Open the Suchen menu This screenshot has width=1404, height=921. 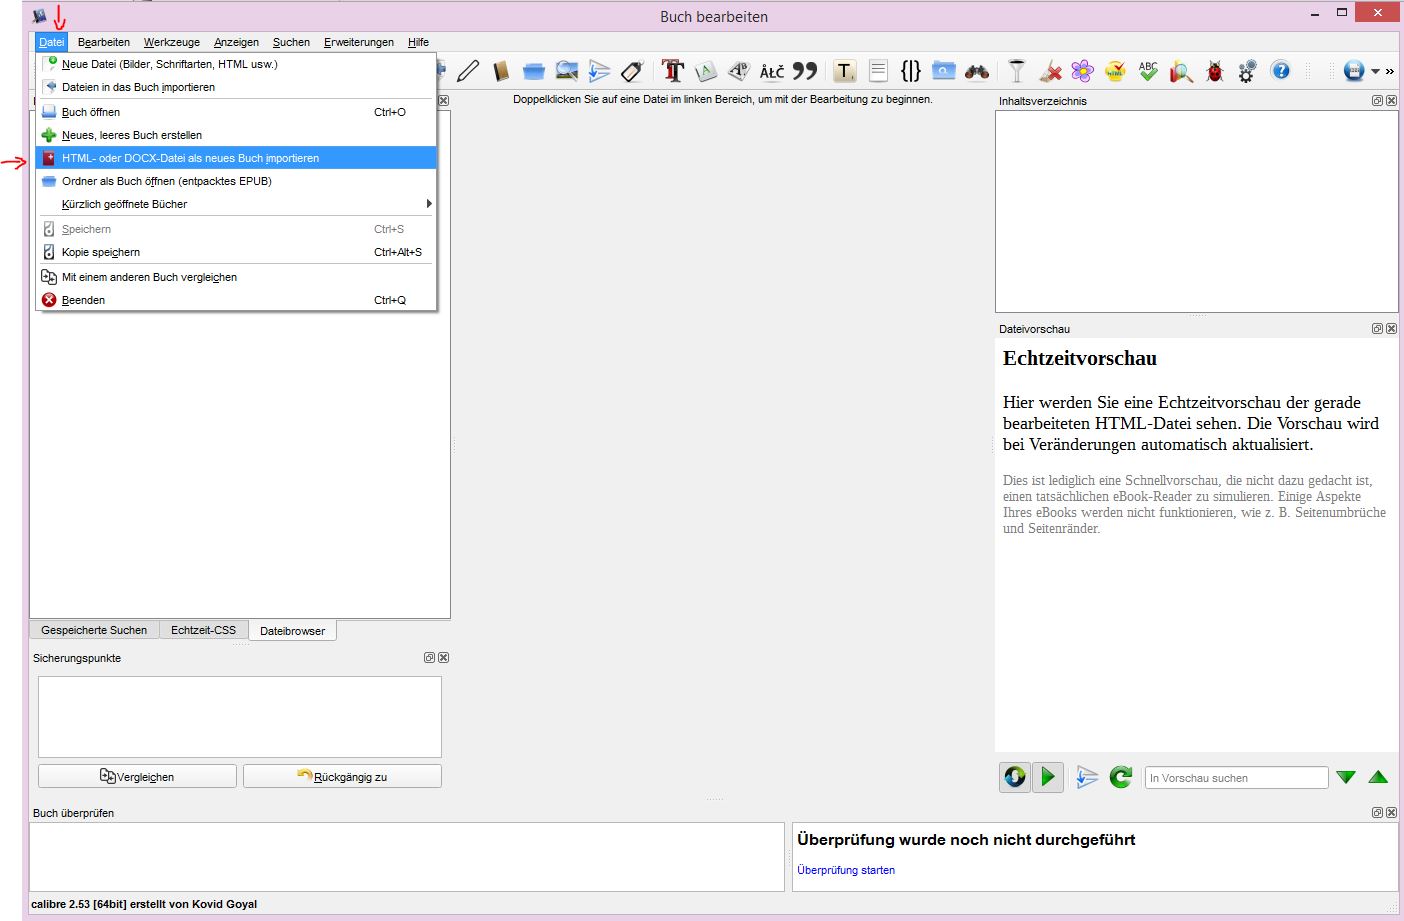(291, 42)
